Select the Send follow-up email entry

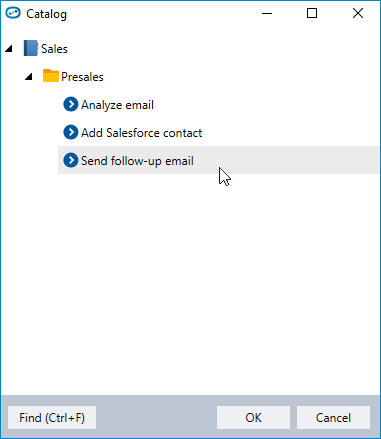137,161
